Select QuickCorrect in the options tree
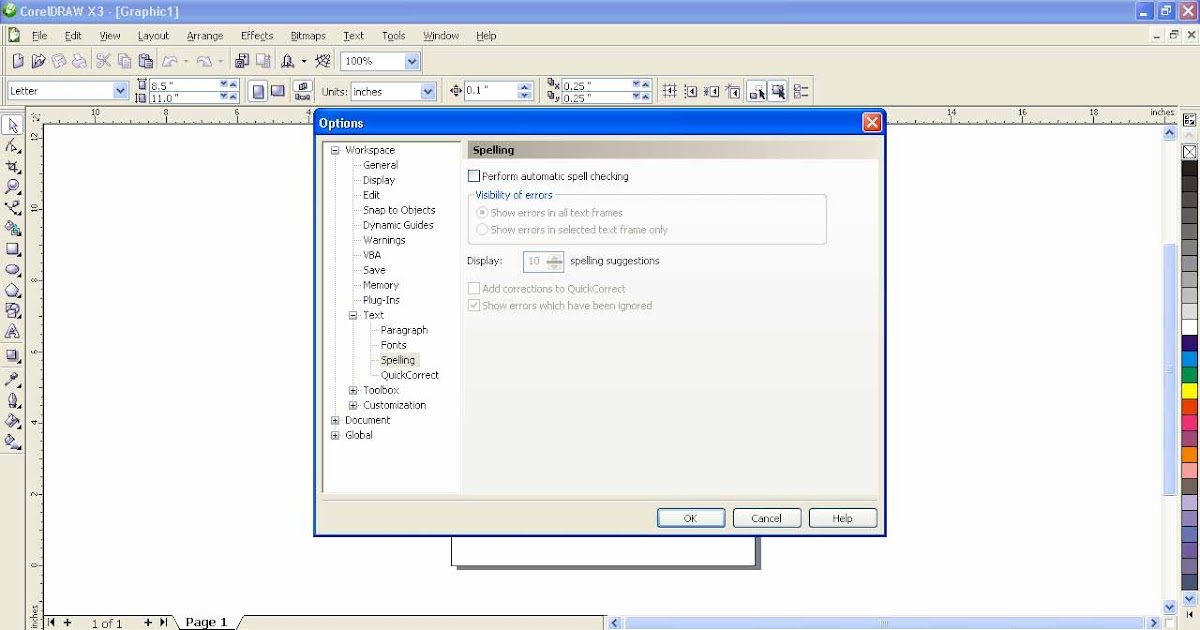Screen dimensions: 1200x630 (410, 375)
